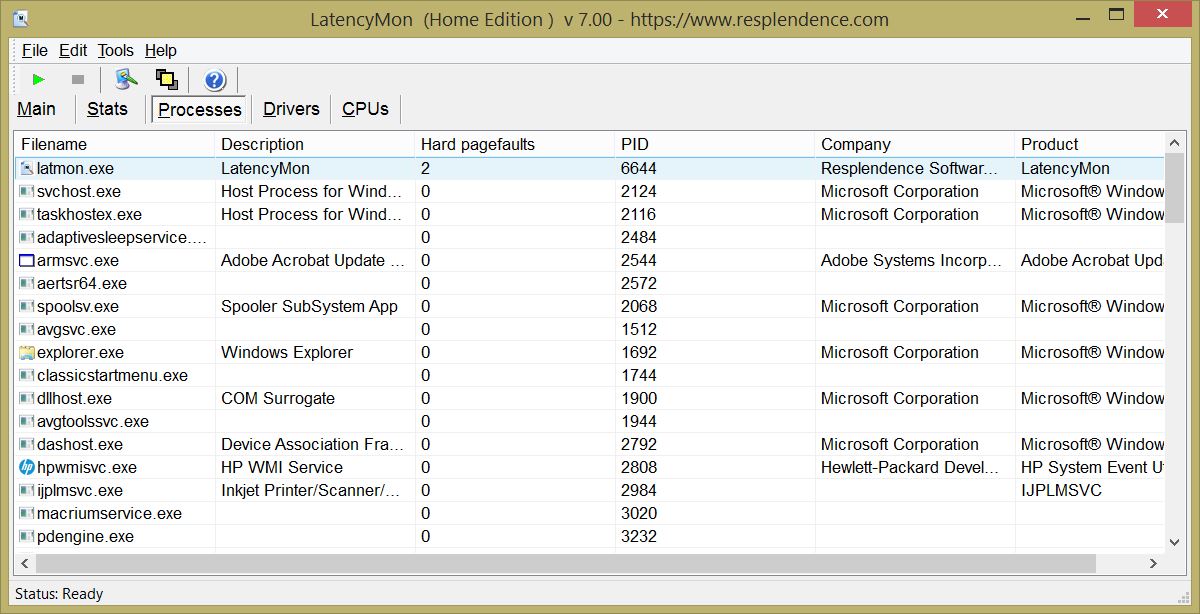Sort by the PID column header

click(x=715, y=144)
